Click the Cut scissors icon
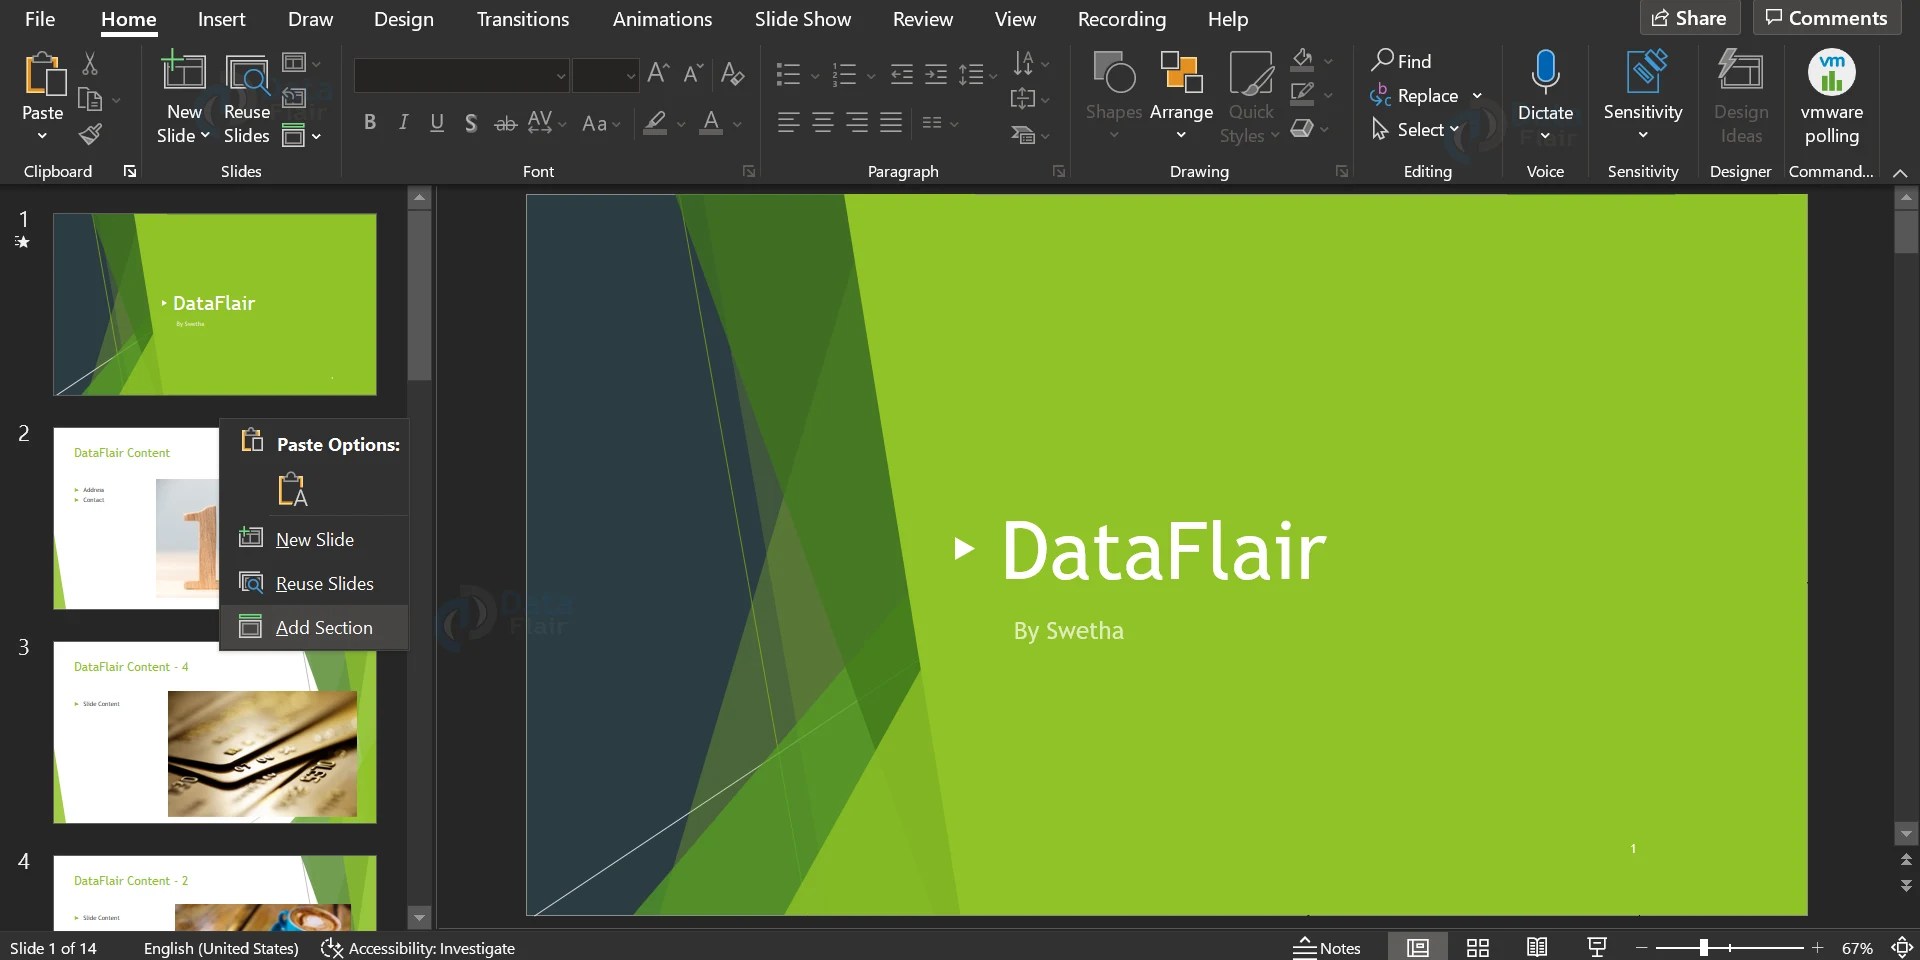The width and height of the screenshot is (1920, 960). (x=90, y=64)
